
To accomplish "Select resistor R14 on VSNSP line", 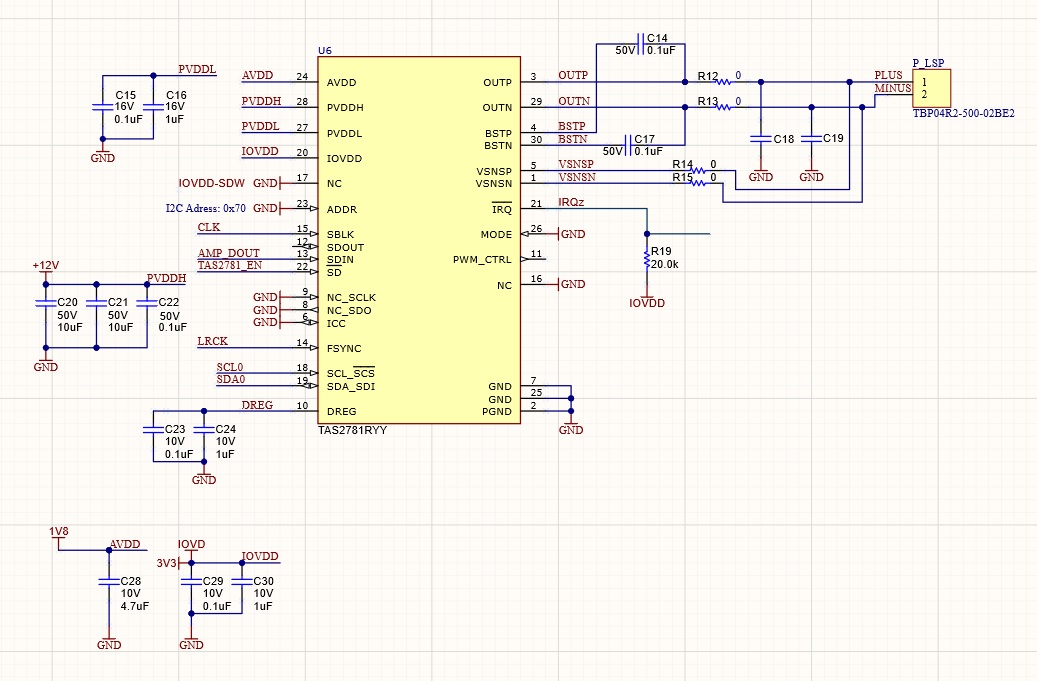I will click(x=698, y=171).
